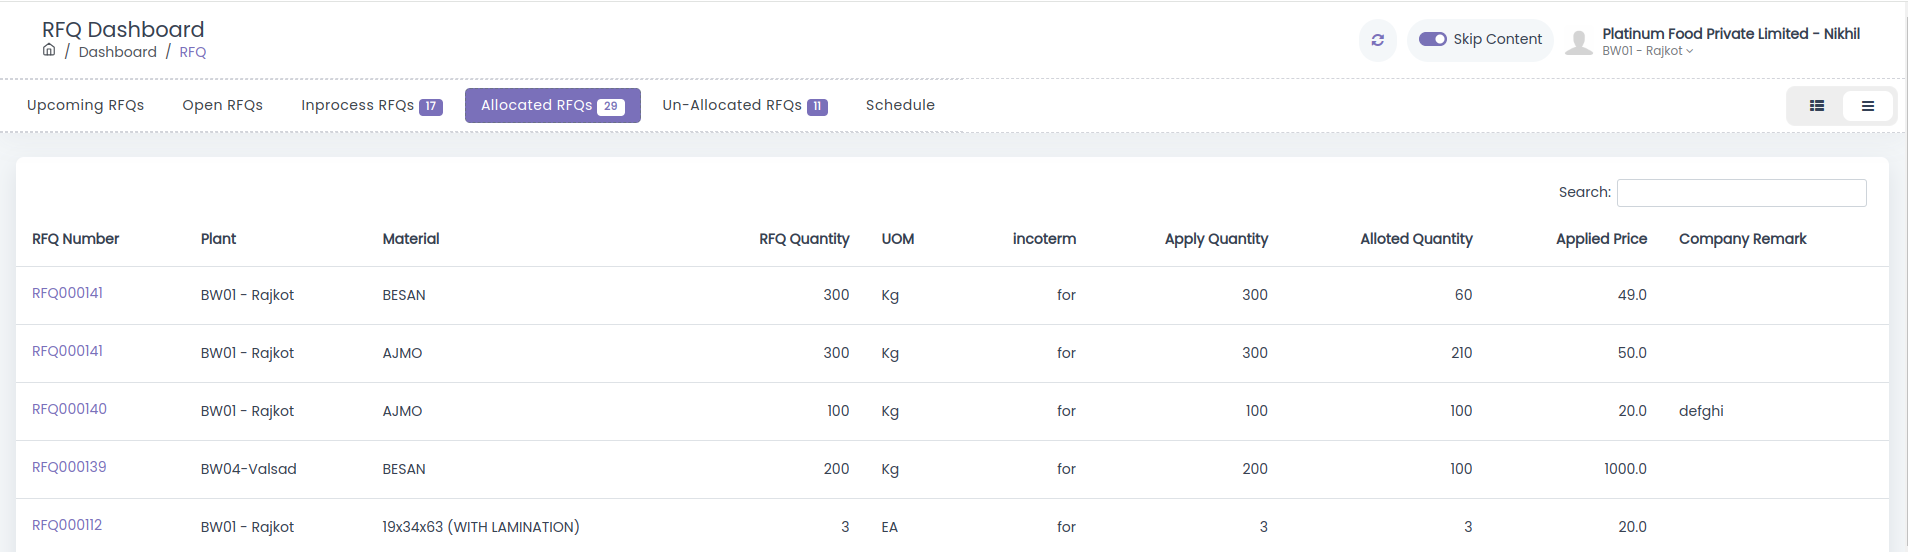Open the Un-Allocated RFQs tab

pyautogui.click(x=744, y=105)
